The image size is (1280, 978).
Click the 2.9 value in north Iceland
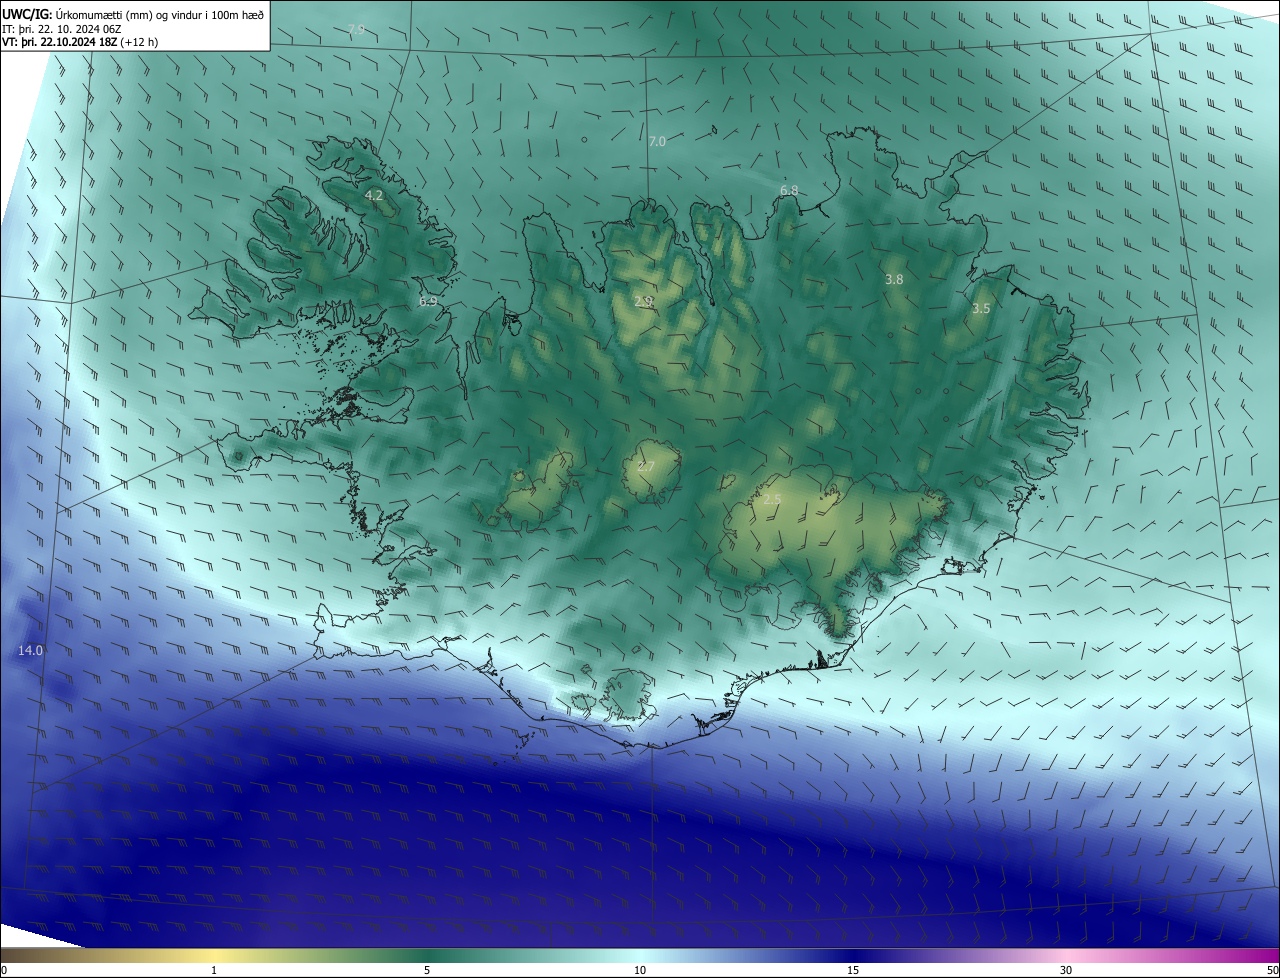tap(643, 301)
